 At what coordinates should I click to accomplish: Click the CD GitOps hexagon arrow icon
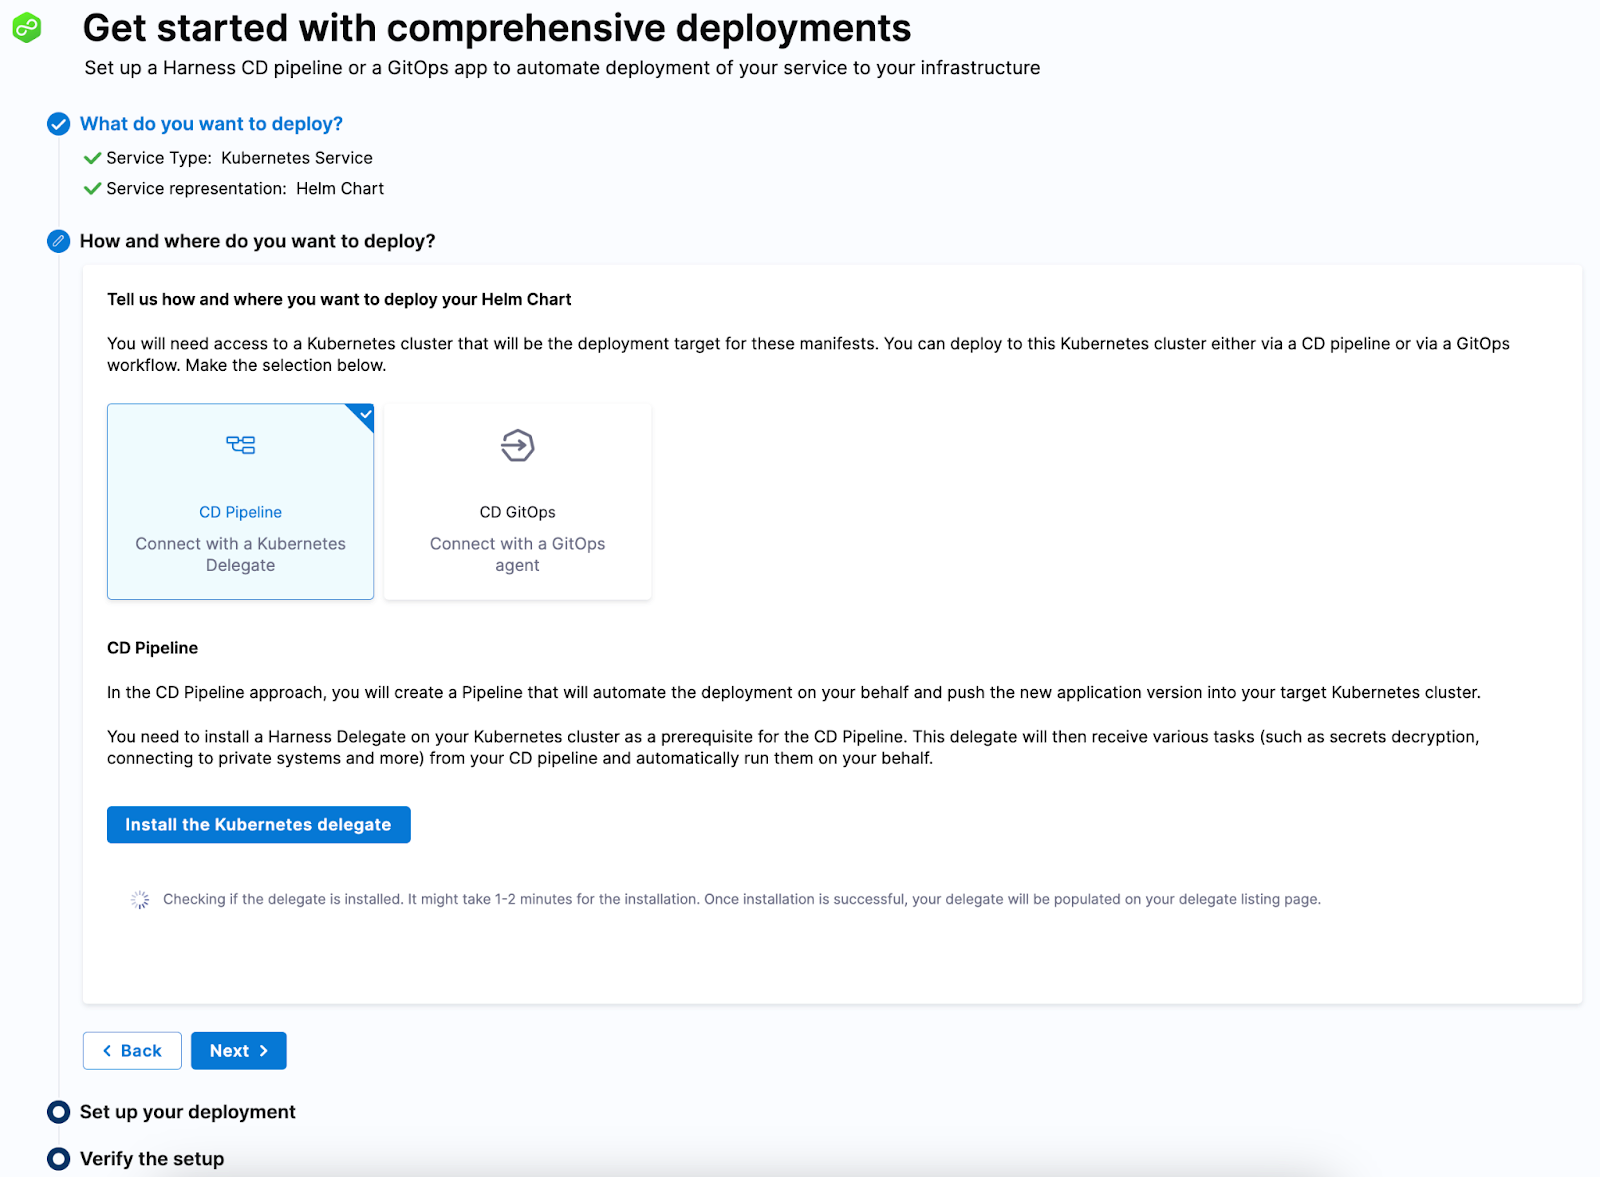point(518,445)
